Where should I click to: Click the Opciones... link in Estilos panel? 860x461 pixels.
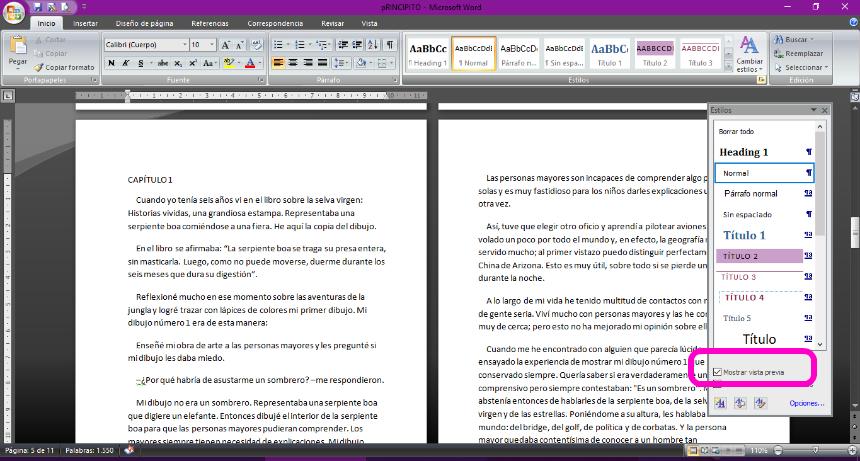(806, 403)
